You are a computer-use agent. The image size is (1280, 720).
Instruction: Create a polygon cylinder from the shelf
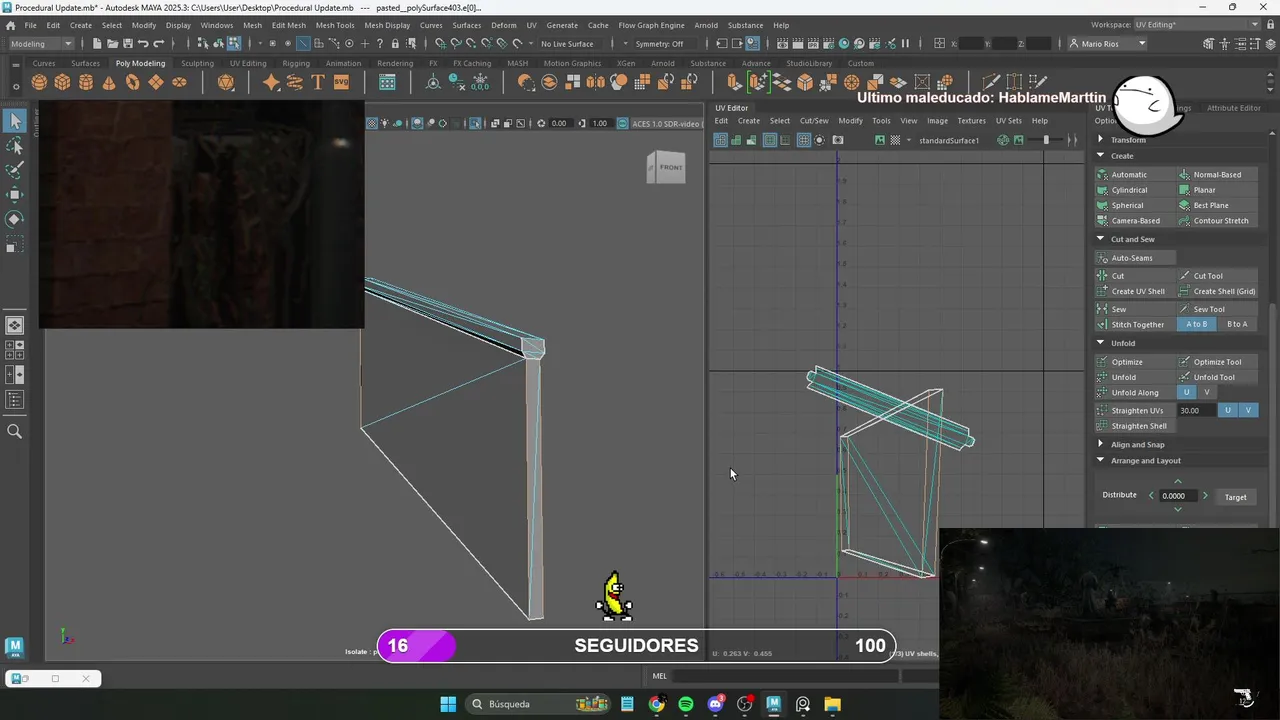pos(86,83)
